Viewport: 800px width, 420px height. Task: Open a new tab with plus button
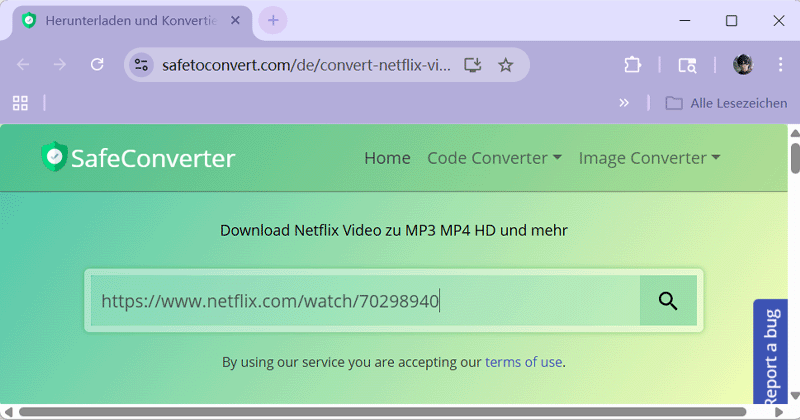click(x=273, y=20)
